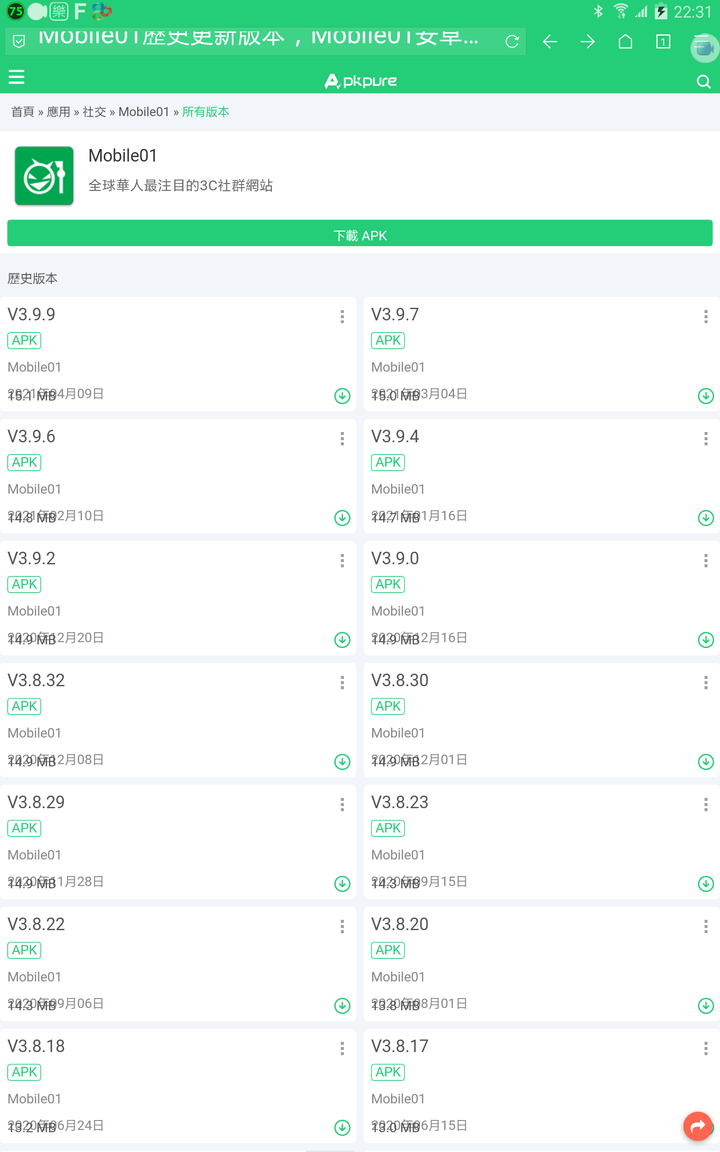The image size is (720, 1152).
Task: Open three-dot options for V3.8.23
Action: click(x=706, y=804)
